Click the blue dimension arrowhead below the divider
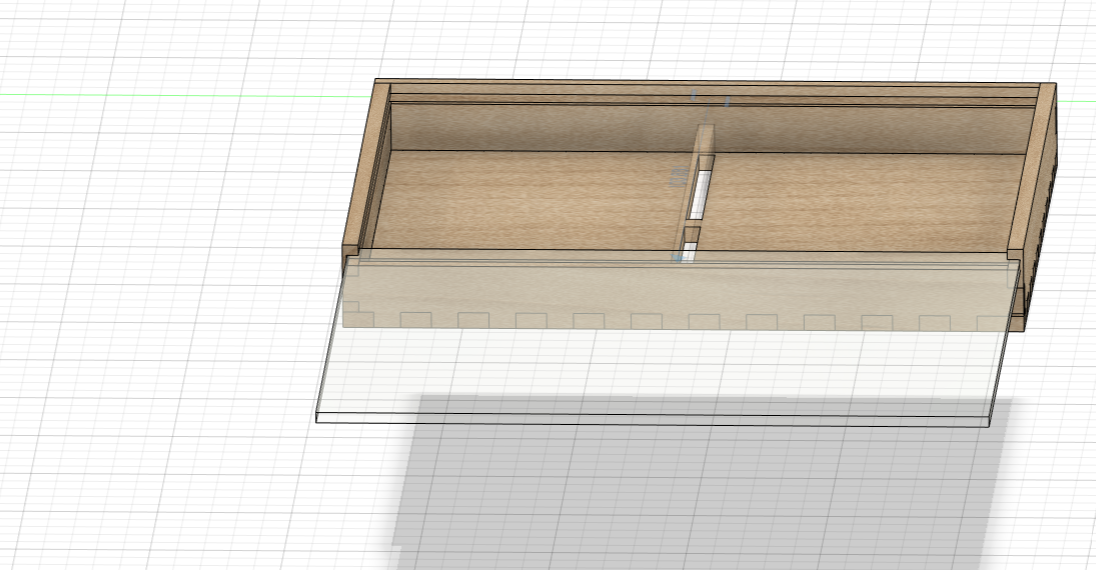Viewport: 1096px width, 570px height. tap(677, 259)
